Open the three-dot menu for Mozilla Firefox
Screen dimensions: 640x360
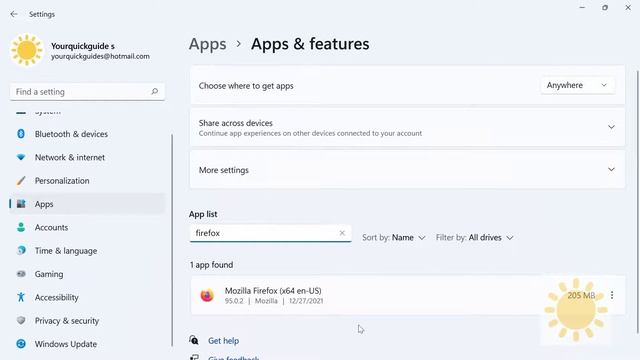(x=611, y=295)
